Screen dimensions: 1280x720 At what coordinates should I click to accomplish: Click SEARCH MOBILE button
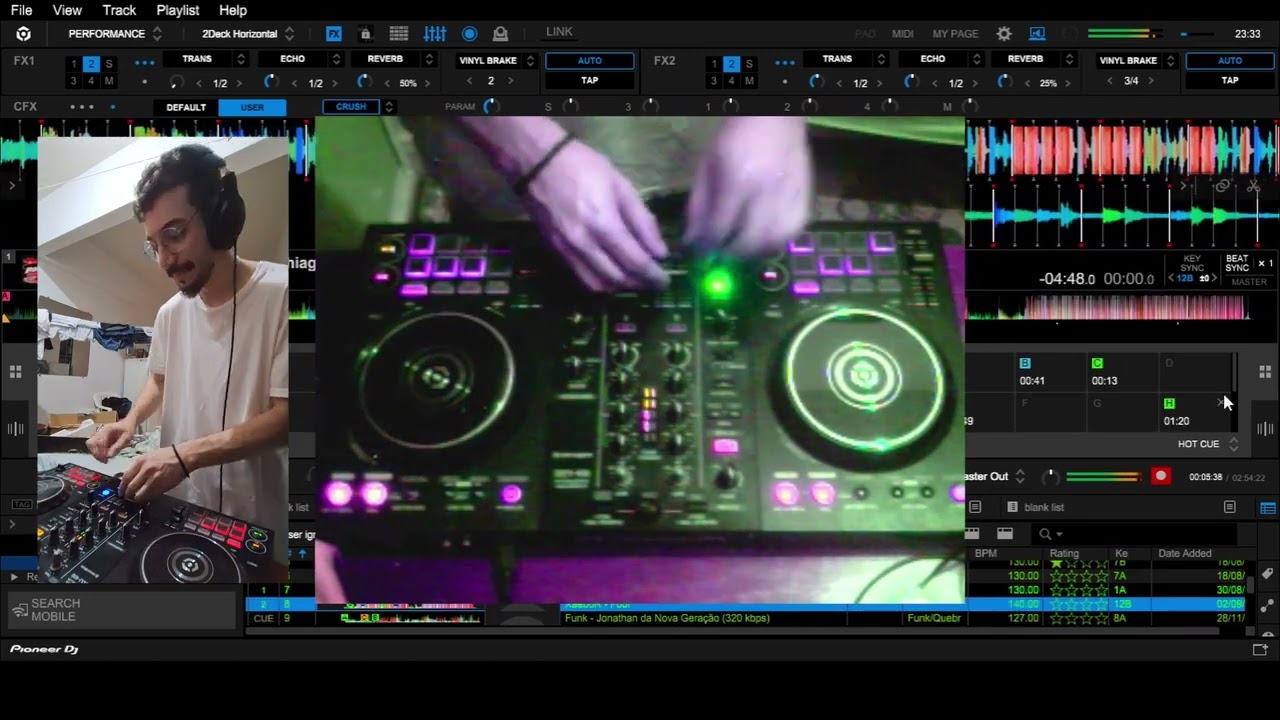tap(120, 610)
